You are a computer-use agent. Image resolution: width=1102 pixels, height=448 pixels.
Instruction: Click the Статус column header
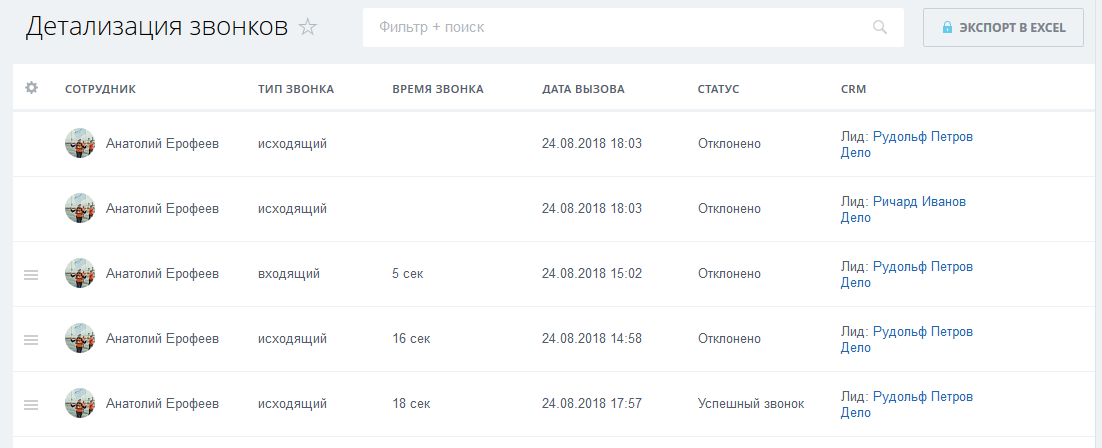[718, 89]
